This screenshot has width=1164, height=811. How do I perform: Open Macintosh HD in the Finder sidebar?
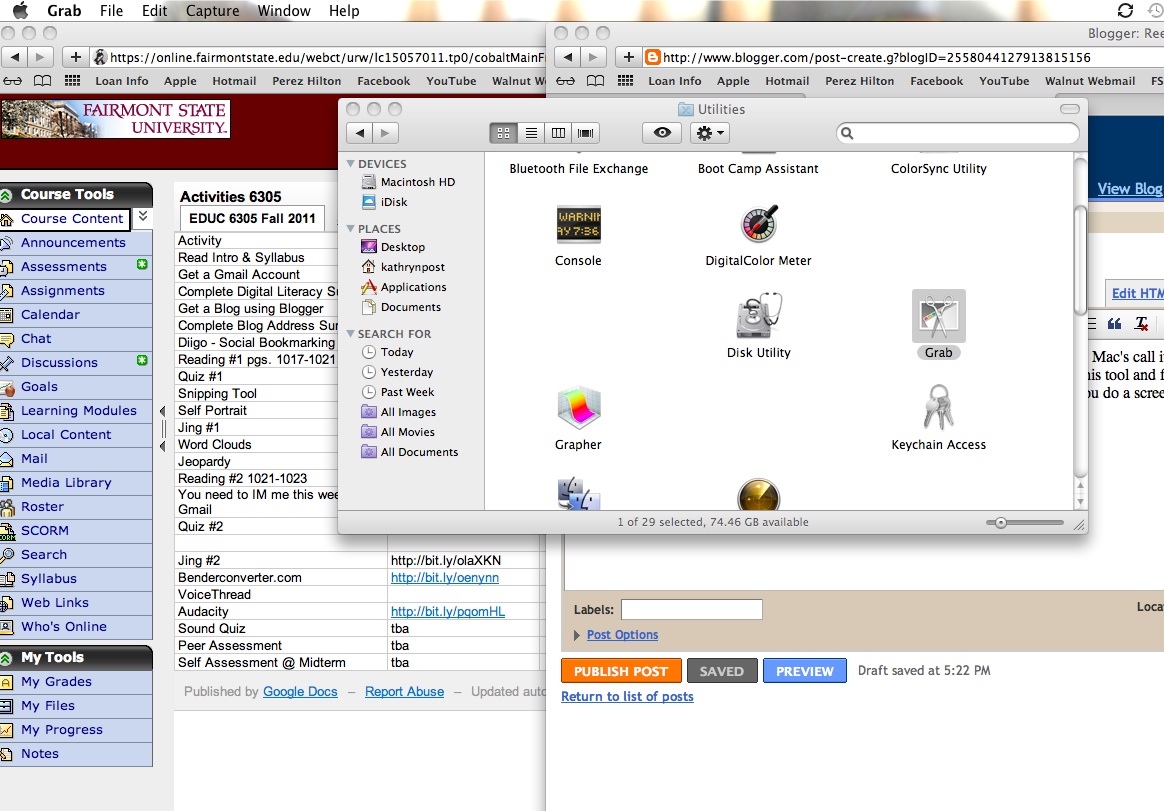408,182
